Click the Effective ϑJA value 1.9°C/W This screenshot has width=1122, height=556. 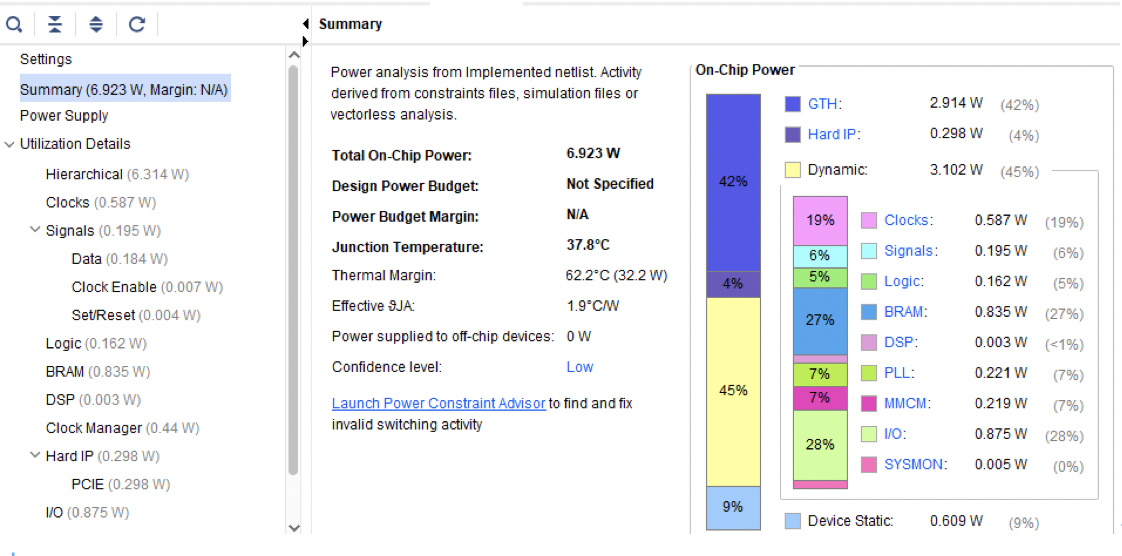click(x=592, y=306)
